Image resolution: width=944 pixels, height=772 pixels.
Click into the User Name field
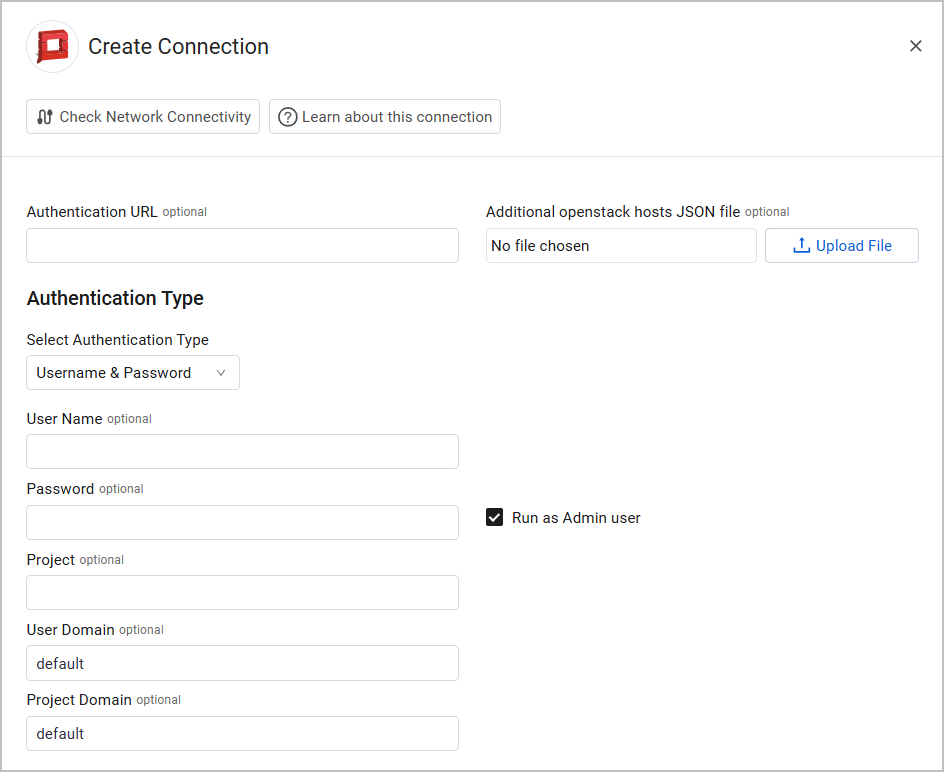tap(242, 452)
